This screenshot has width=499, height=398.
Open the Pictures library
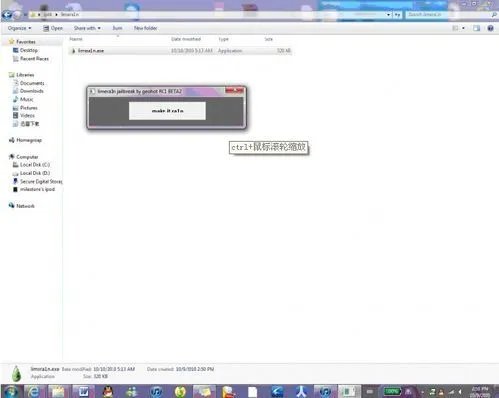[29, 108]
